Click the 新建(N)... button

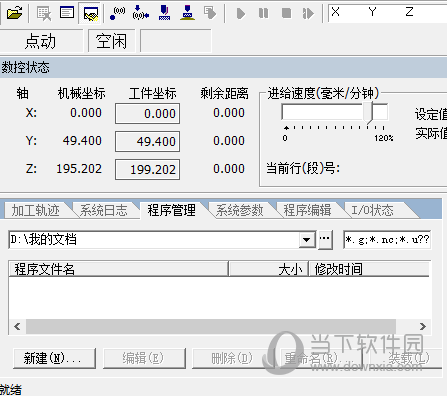(54, 358)
